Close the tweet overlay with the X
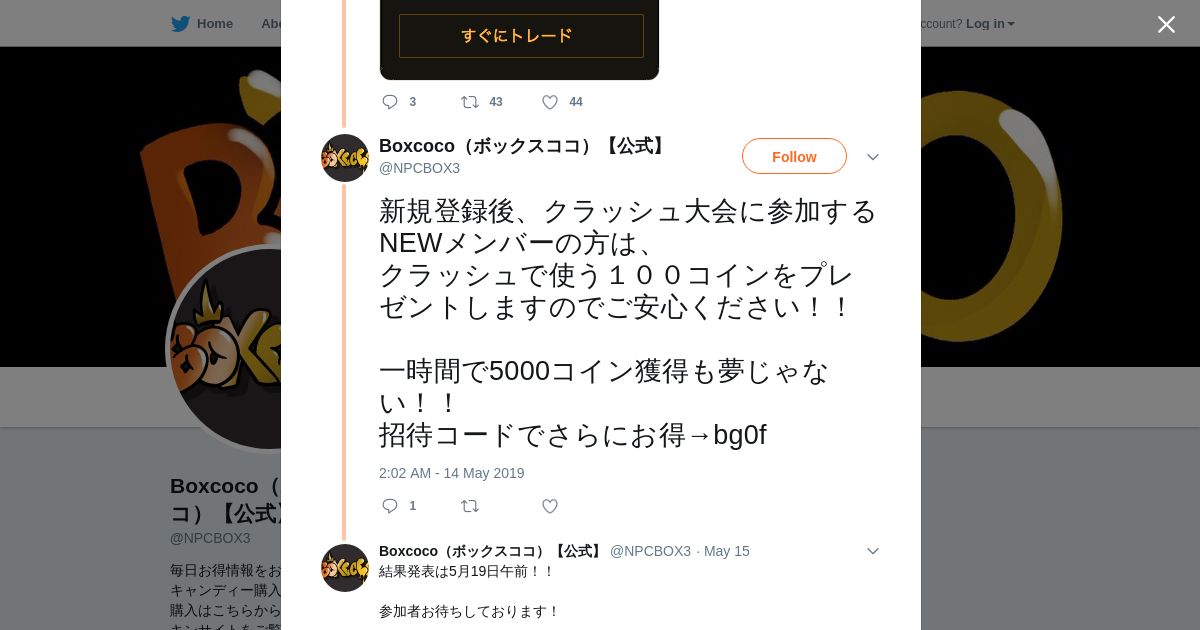Screen dimensions: 1200x630 (1166, 24)
